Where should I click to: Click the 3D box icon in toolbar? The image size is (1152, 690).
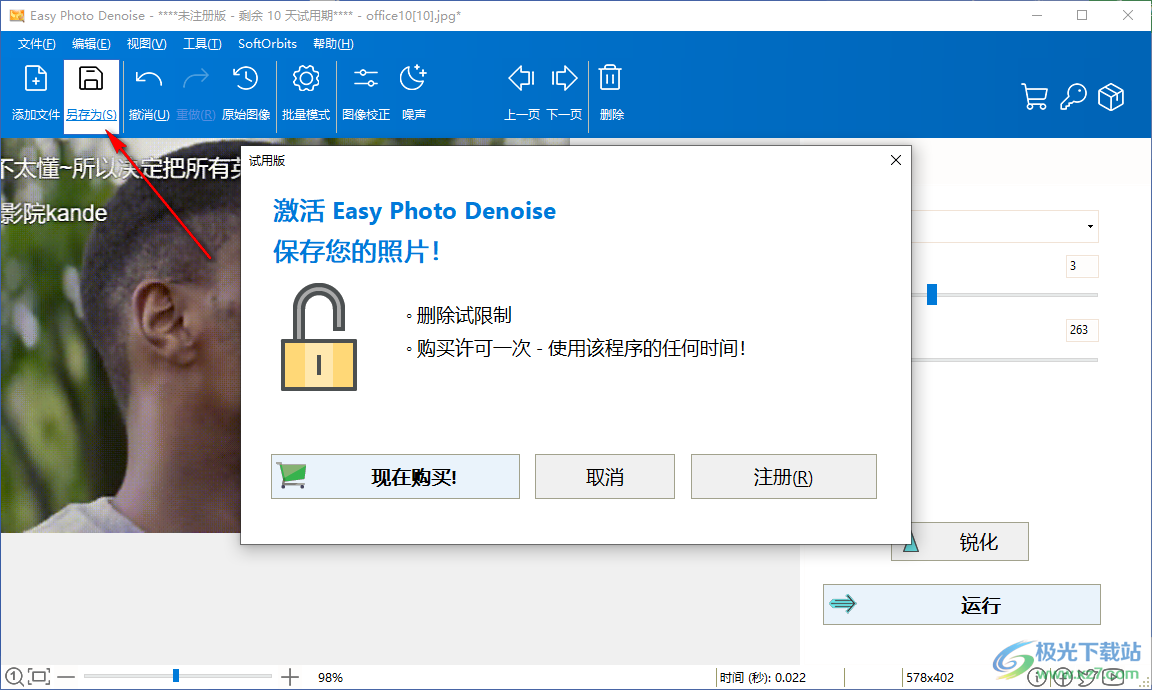point(1111,96)
